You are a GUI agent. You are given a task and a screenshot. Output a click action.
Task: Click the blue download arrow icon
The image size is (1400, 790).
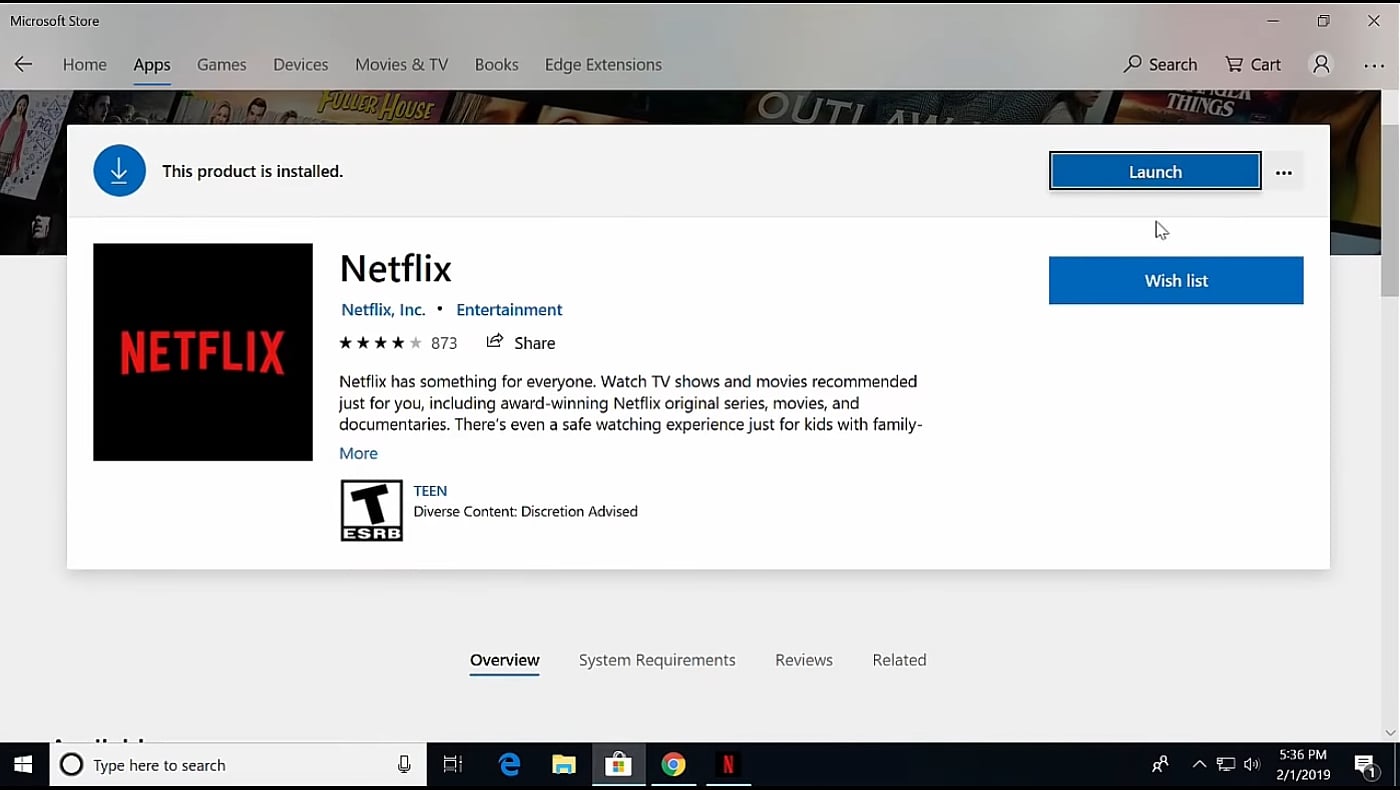click(x=119, y=171)
